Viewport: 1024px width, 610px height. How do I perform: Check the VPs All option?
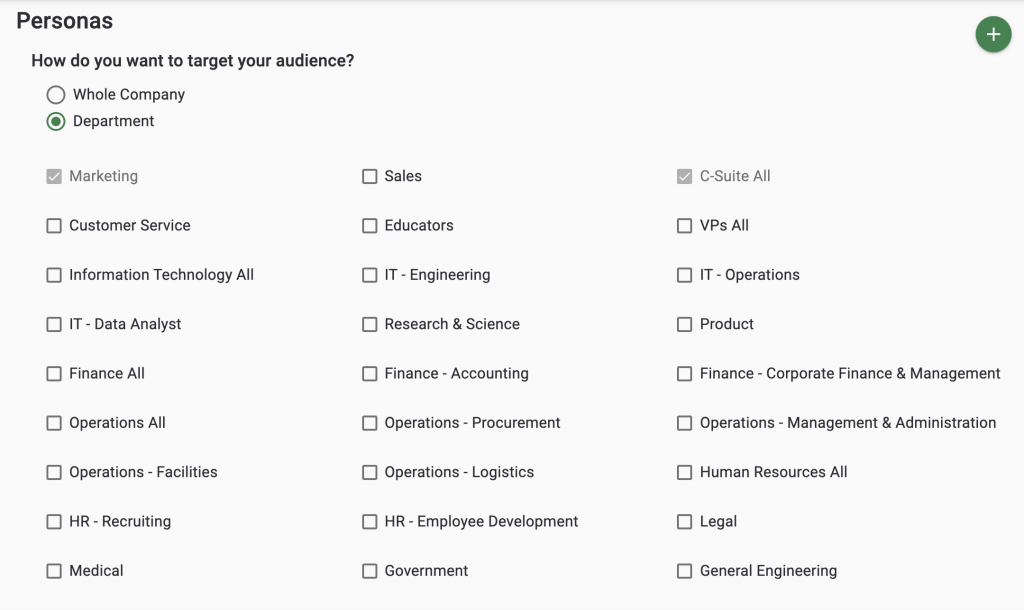pyautogui.click(x=684, y=226)
